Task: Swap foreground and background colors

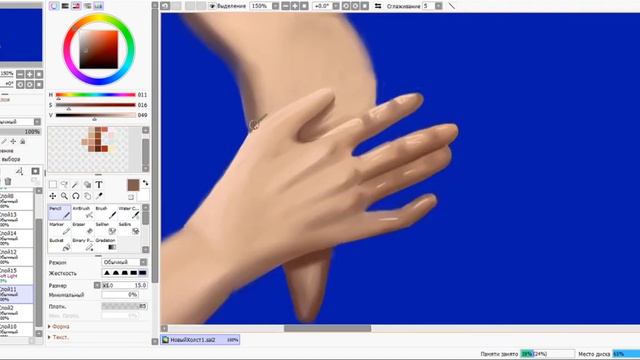Action: (145, 183)
